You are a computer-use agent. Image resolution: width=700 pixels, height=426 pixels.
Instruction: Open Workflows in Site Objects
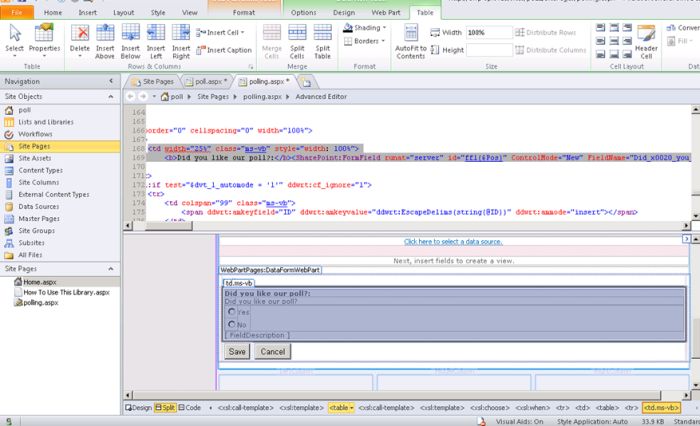[x=35, y=134]
